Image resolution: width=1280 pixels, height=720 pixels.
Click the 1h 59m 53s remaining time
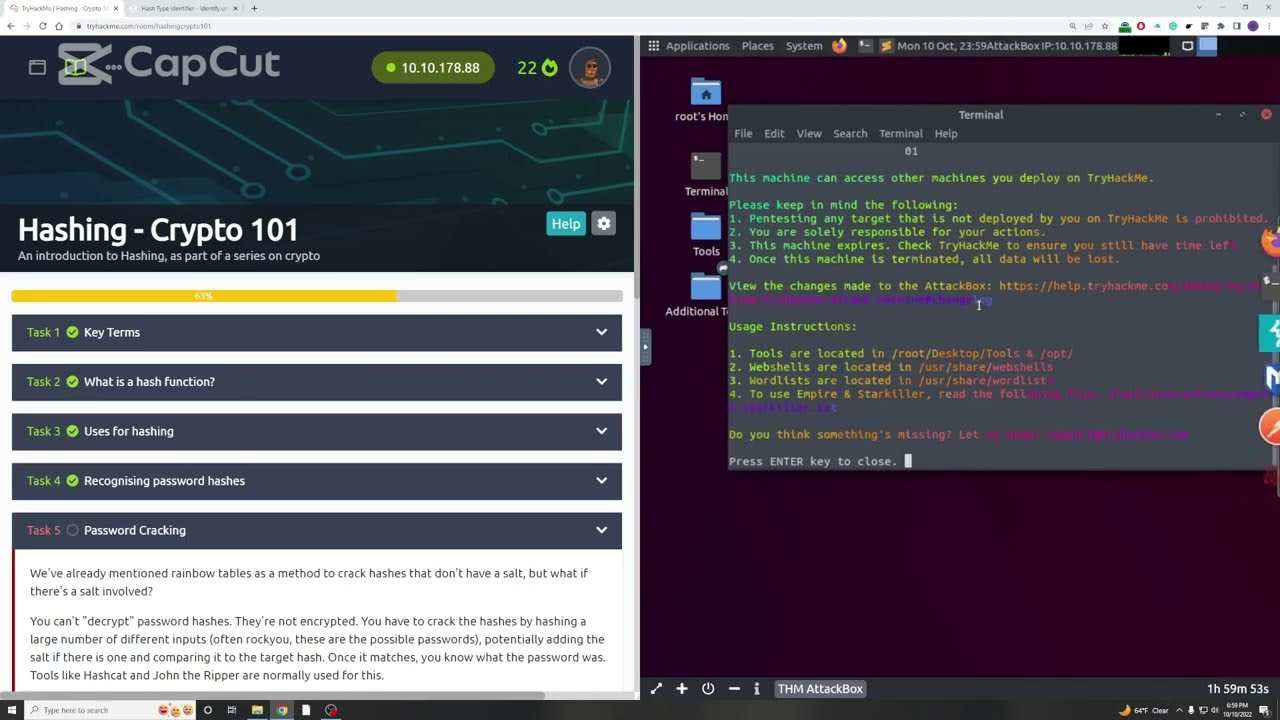click(1238, 689)
